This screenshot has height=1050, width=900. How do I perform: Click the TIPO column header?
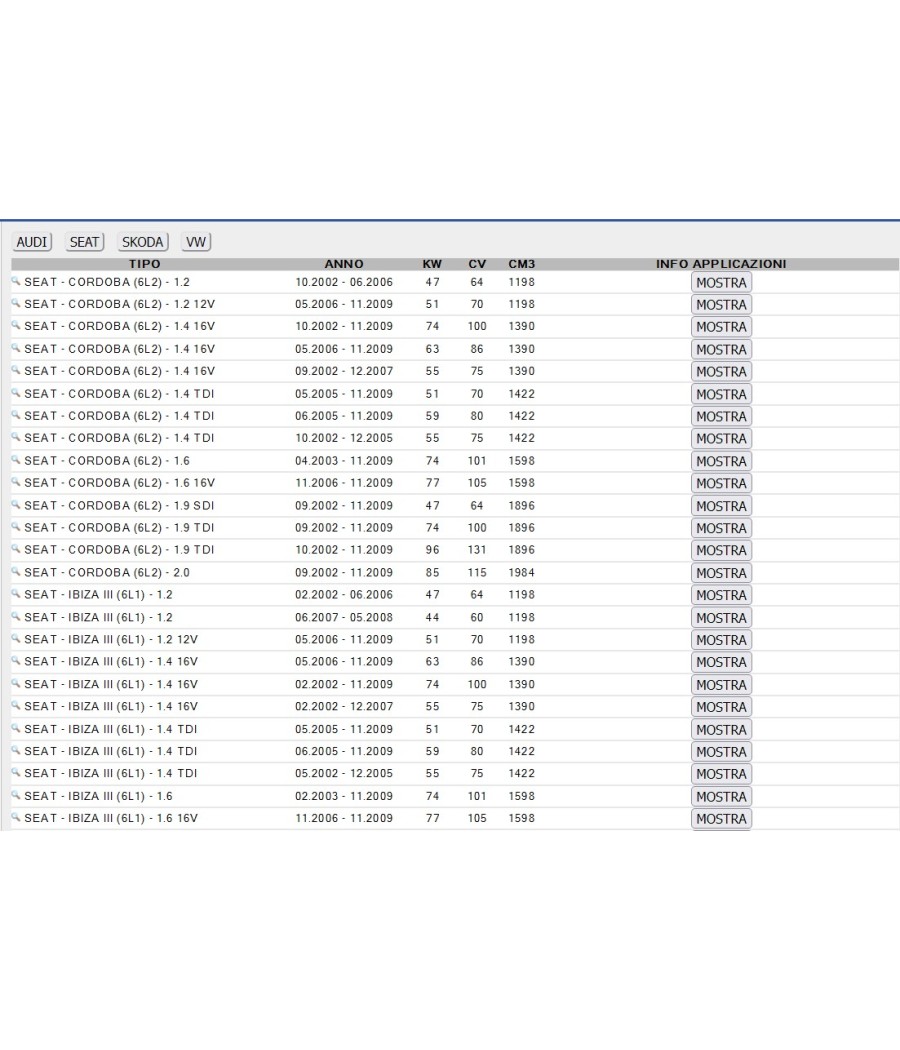click(145, 264)
